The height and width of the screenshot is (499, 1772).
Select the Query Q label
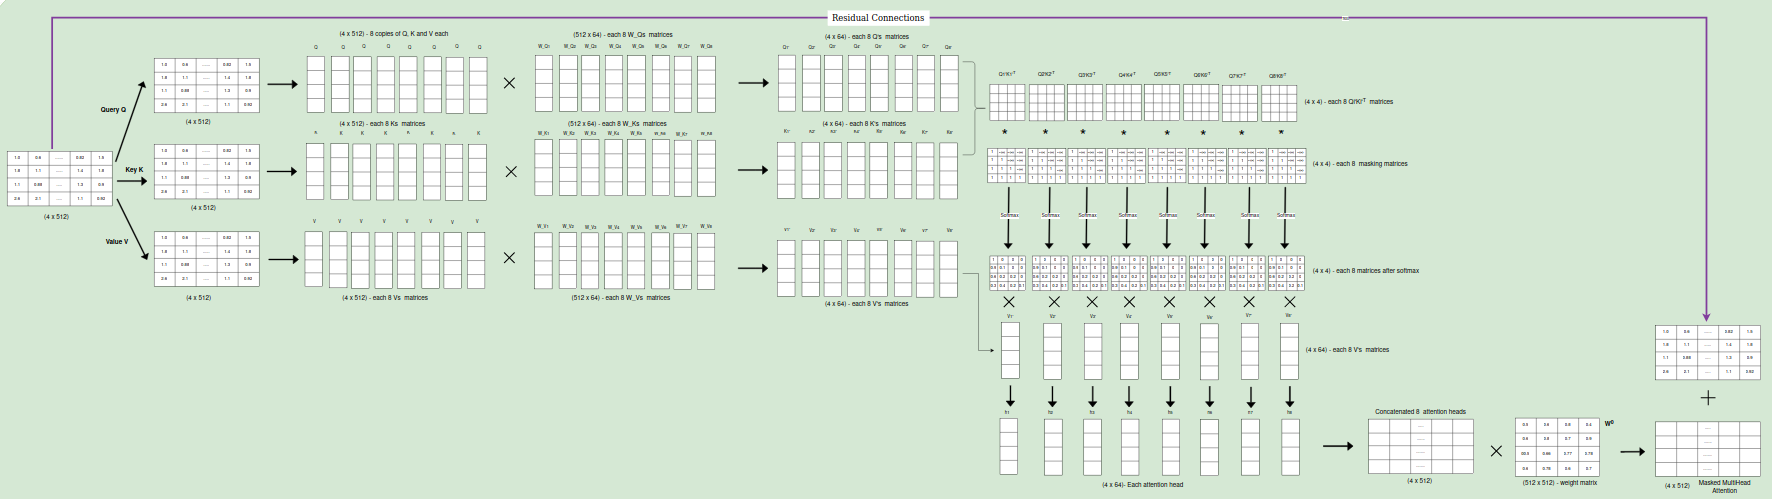pos(113,110)
